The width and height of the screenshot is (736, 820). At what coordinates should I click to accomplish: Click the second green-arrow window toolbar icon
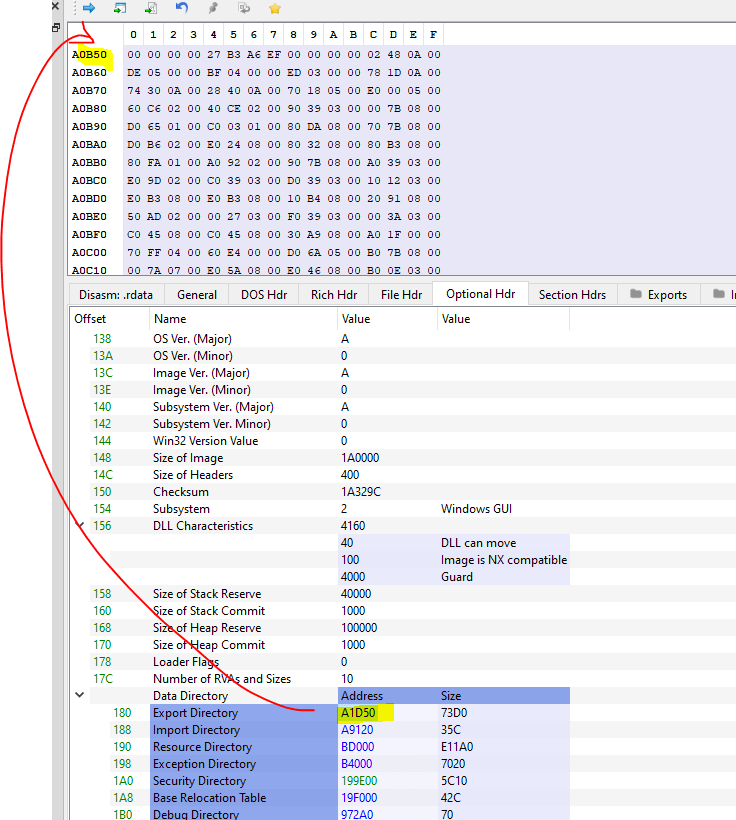120,8
